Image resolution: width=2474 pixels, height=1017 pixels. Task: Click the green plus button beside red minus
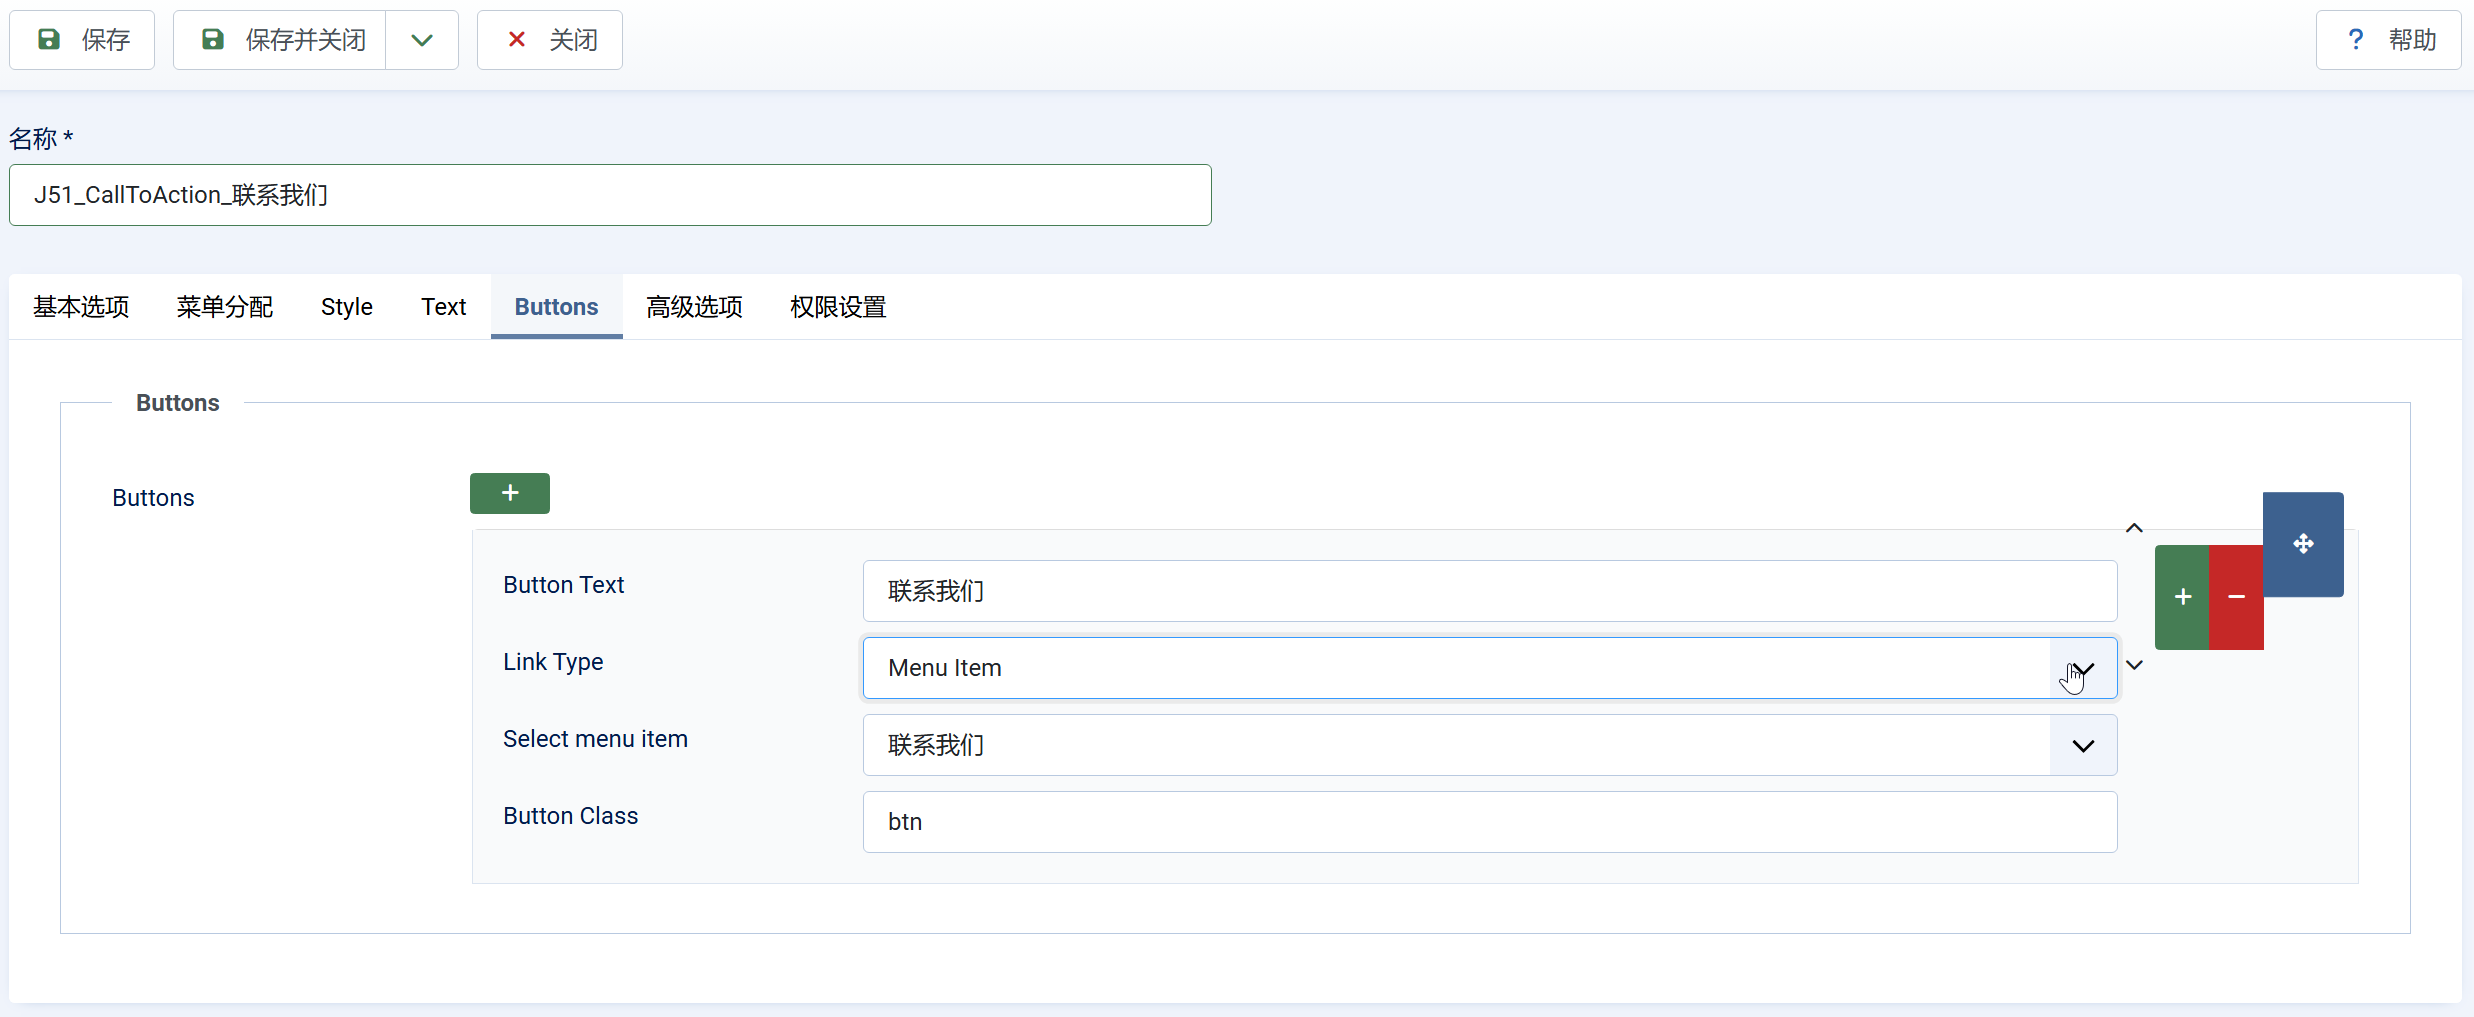click(2182, 597)
